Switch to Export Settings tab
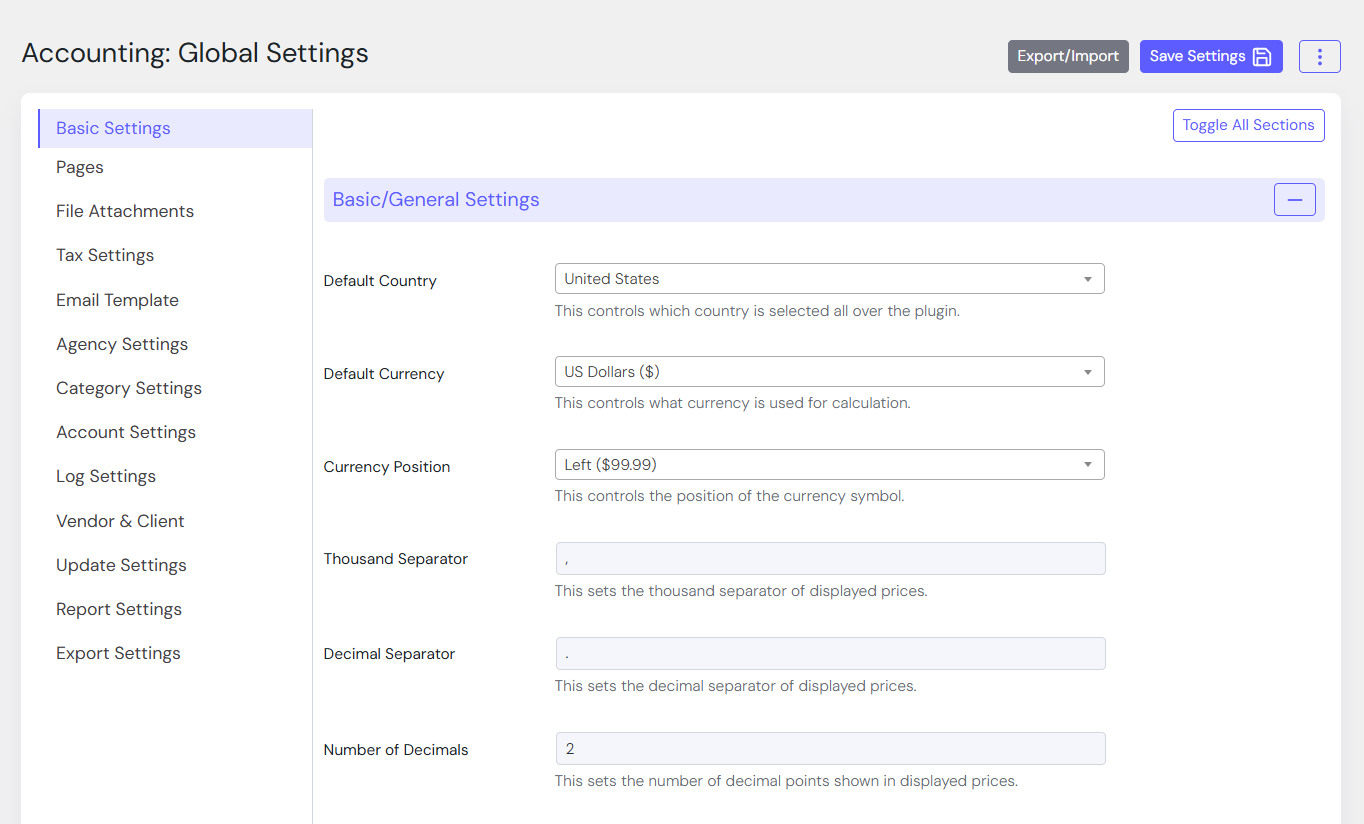1364x824 pixels. pos(118,654)
